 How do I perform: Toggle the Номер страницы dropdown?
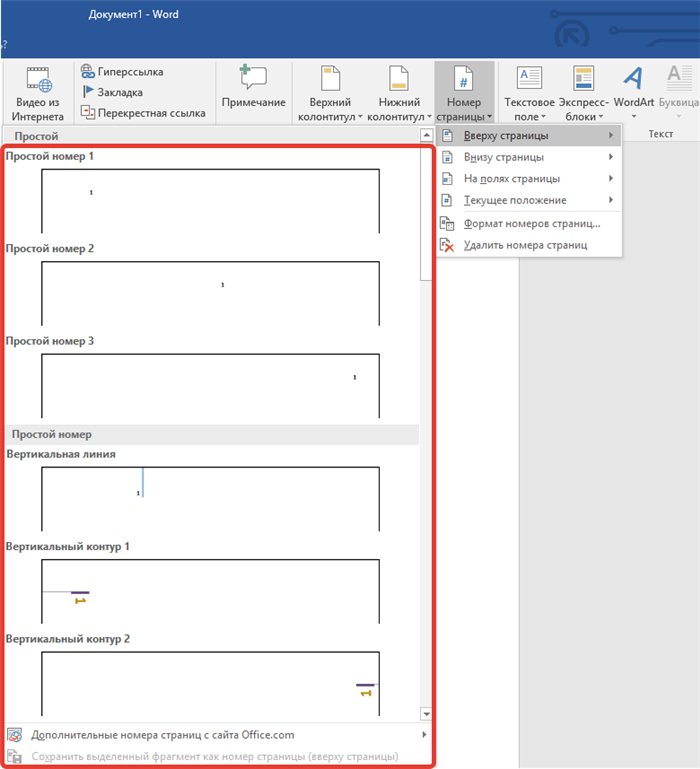click(x=464, y=93)
